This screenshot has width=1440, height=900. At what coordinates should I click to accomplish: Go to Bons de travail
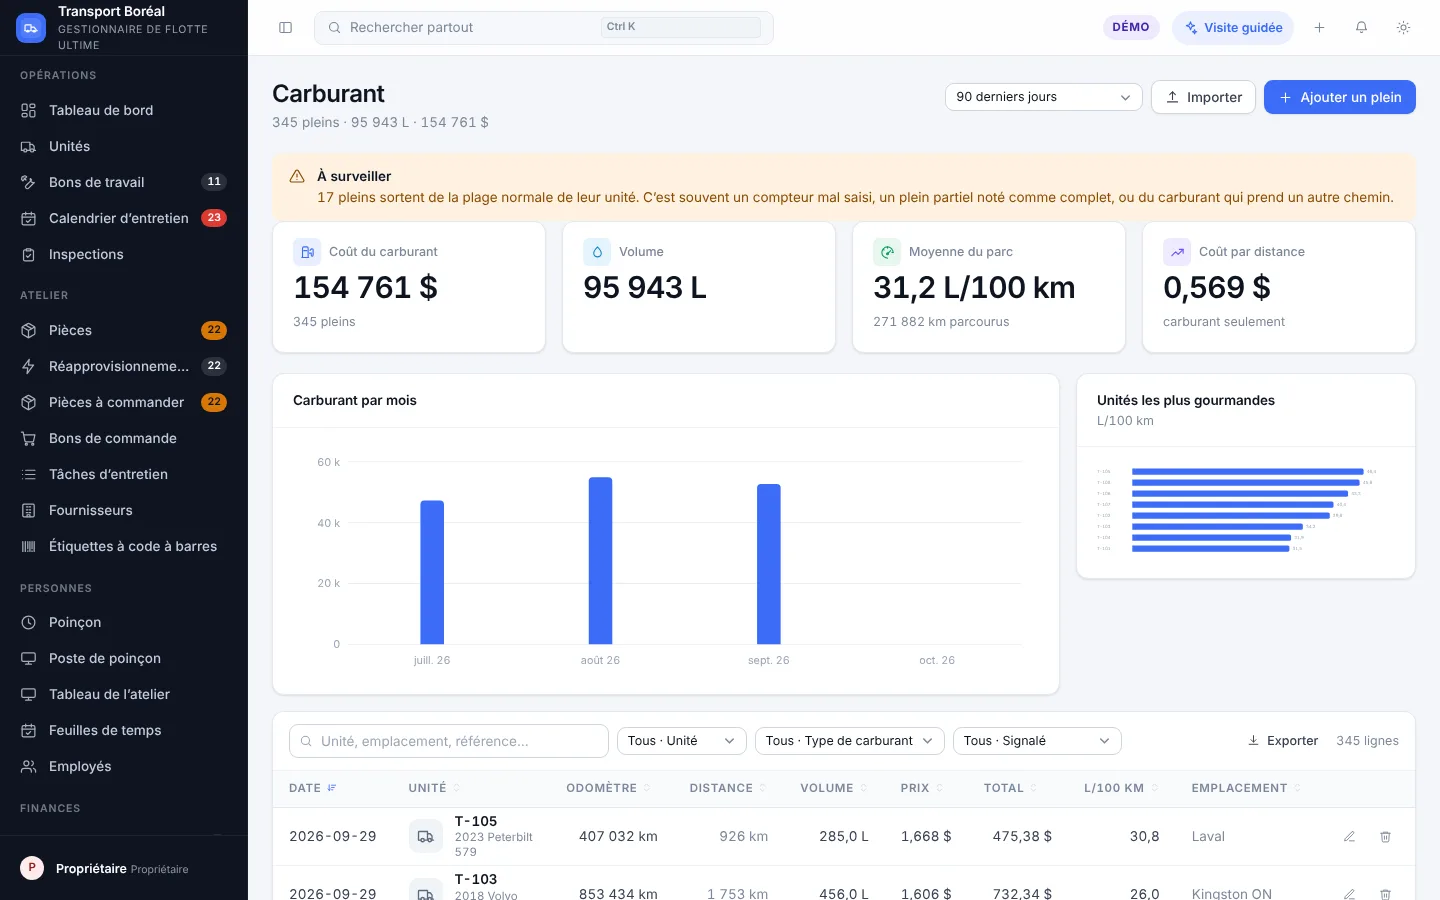[x=124, y=182]
